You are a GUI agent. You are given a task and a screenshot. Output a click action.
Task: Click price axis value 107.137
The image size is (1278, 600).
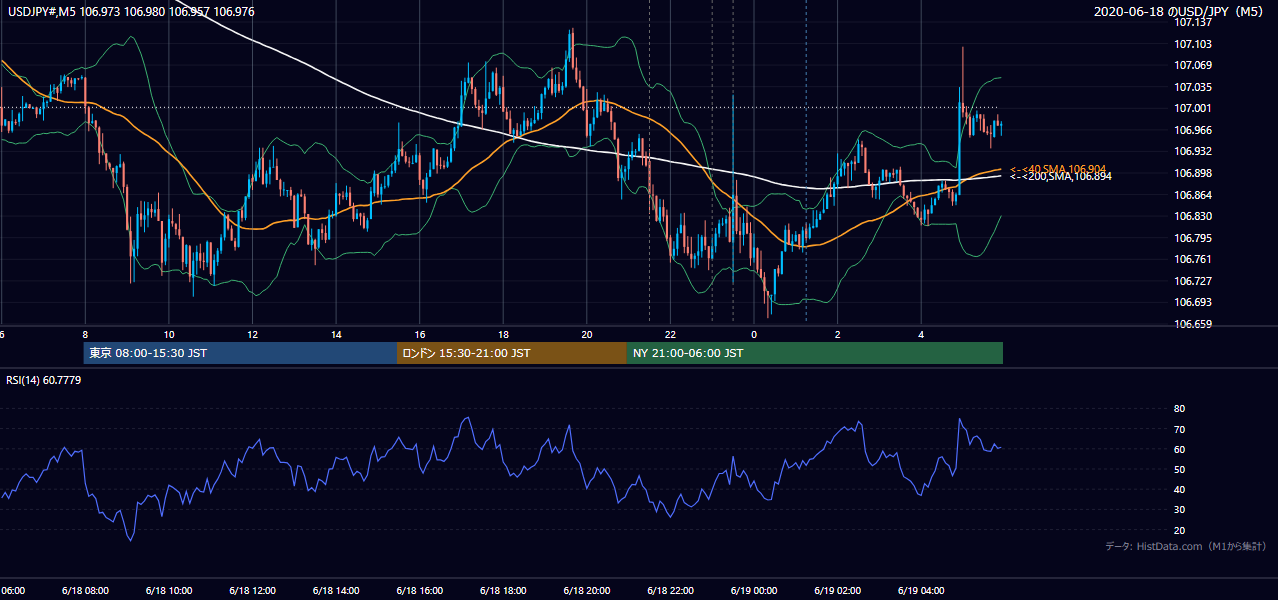[x=1193, y=22]
